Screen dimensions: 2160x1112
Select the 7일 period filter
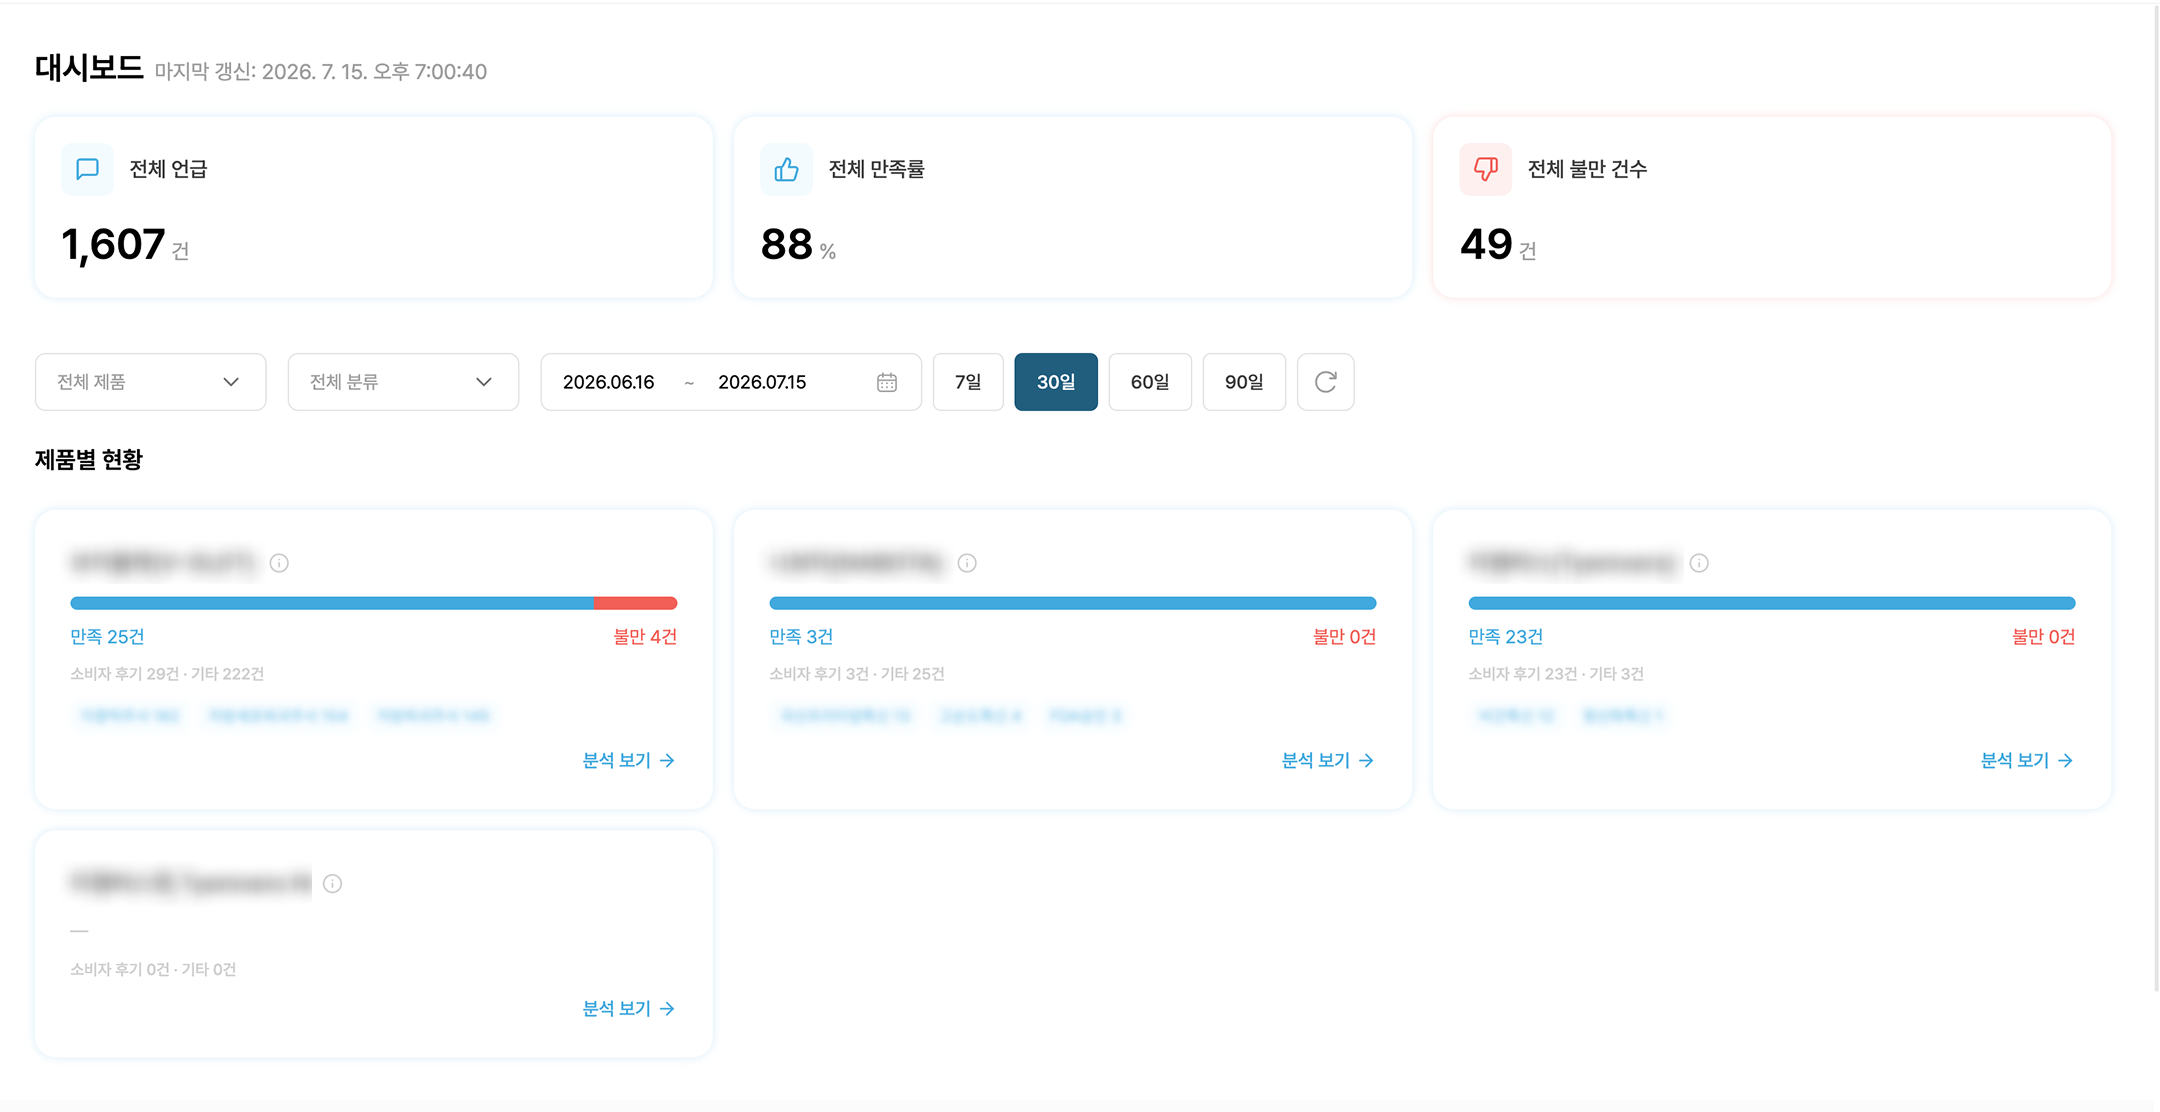click(x=968, y=382)
